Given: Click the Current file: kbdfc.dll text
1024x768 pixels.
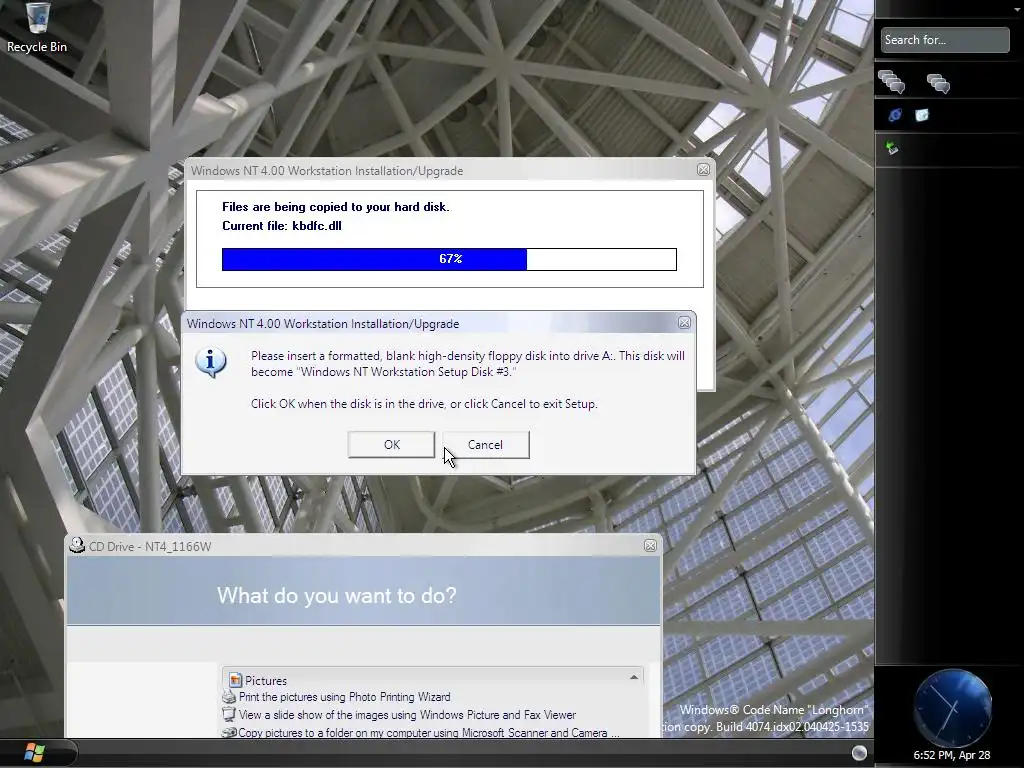Looking at the screenshot, I should 281,226.
